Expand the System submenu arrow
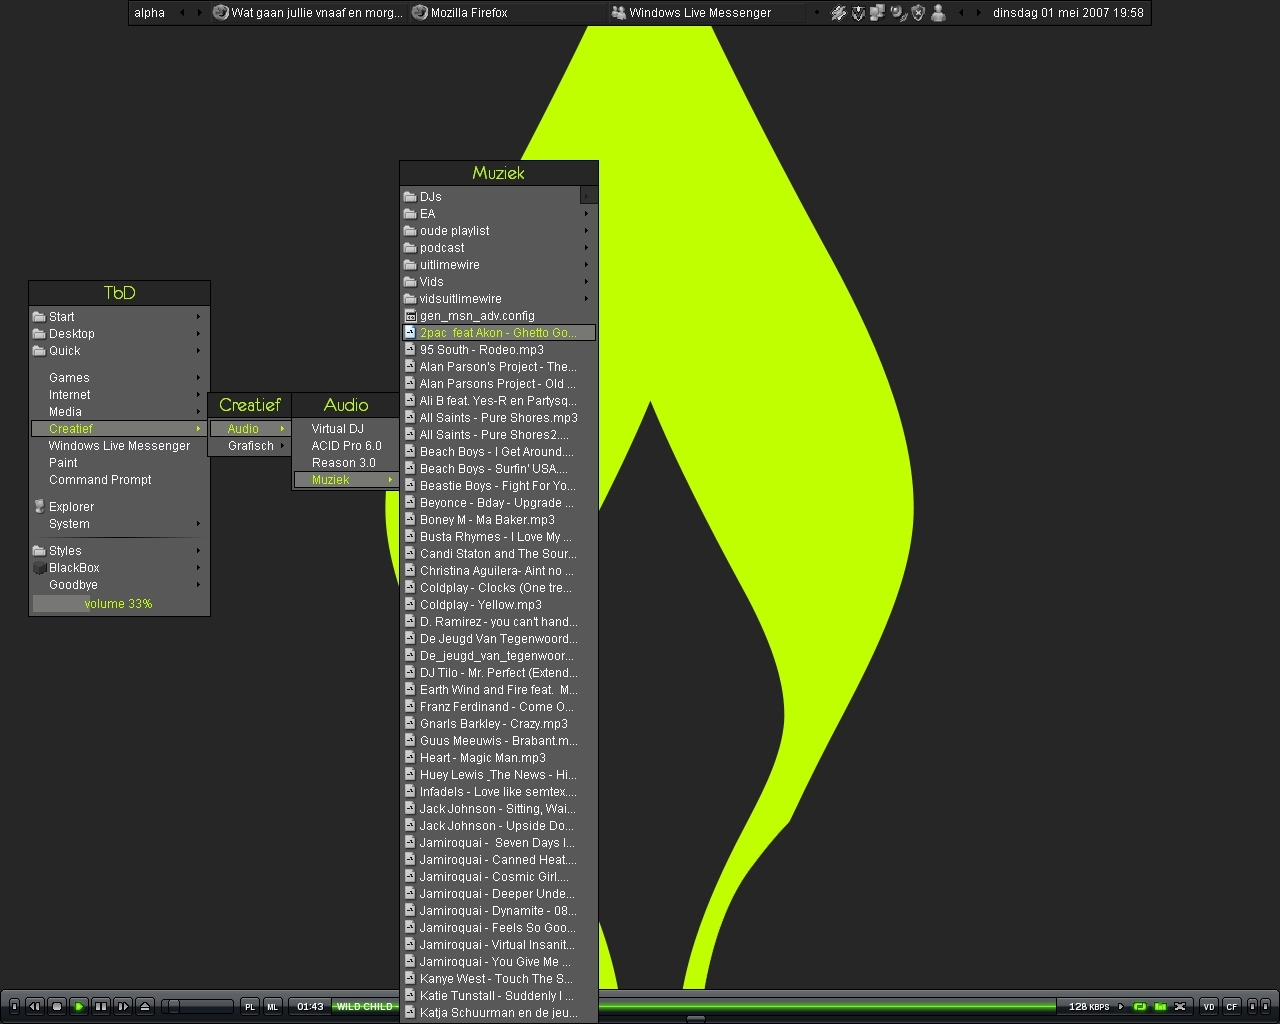The image size is (1280, 1024). click(x=198, y=524)
